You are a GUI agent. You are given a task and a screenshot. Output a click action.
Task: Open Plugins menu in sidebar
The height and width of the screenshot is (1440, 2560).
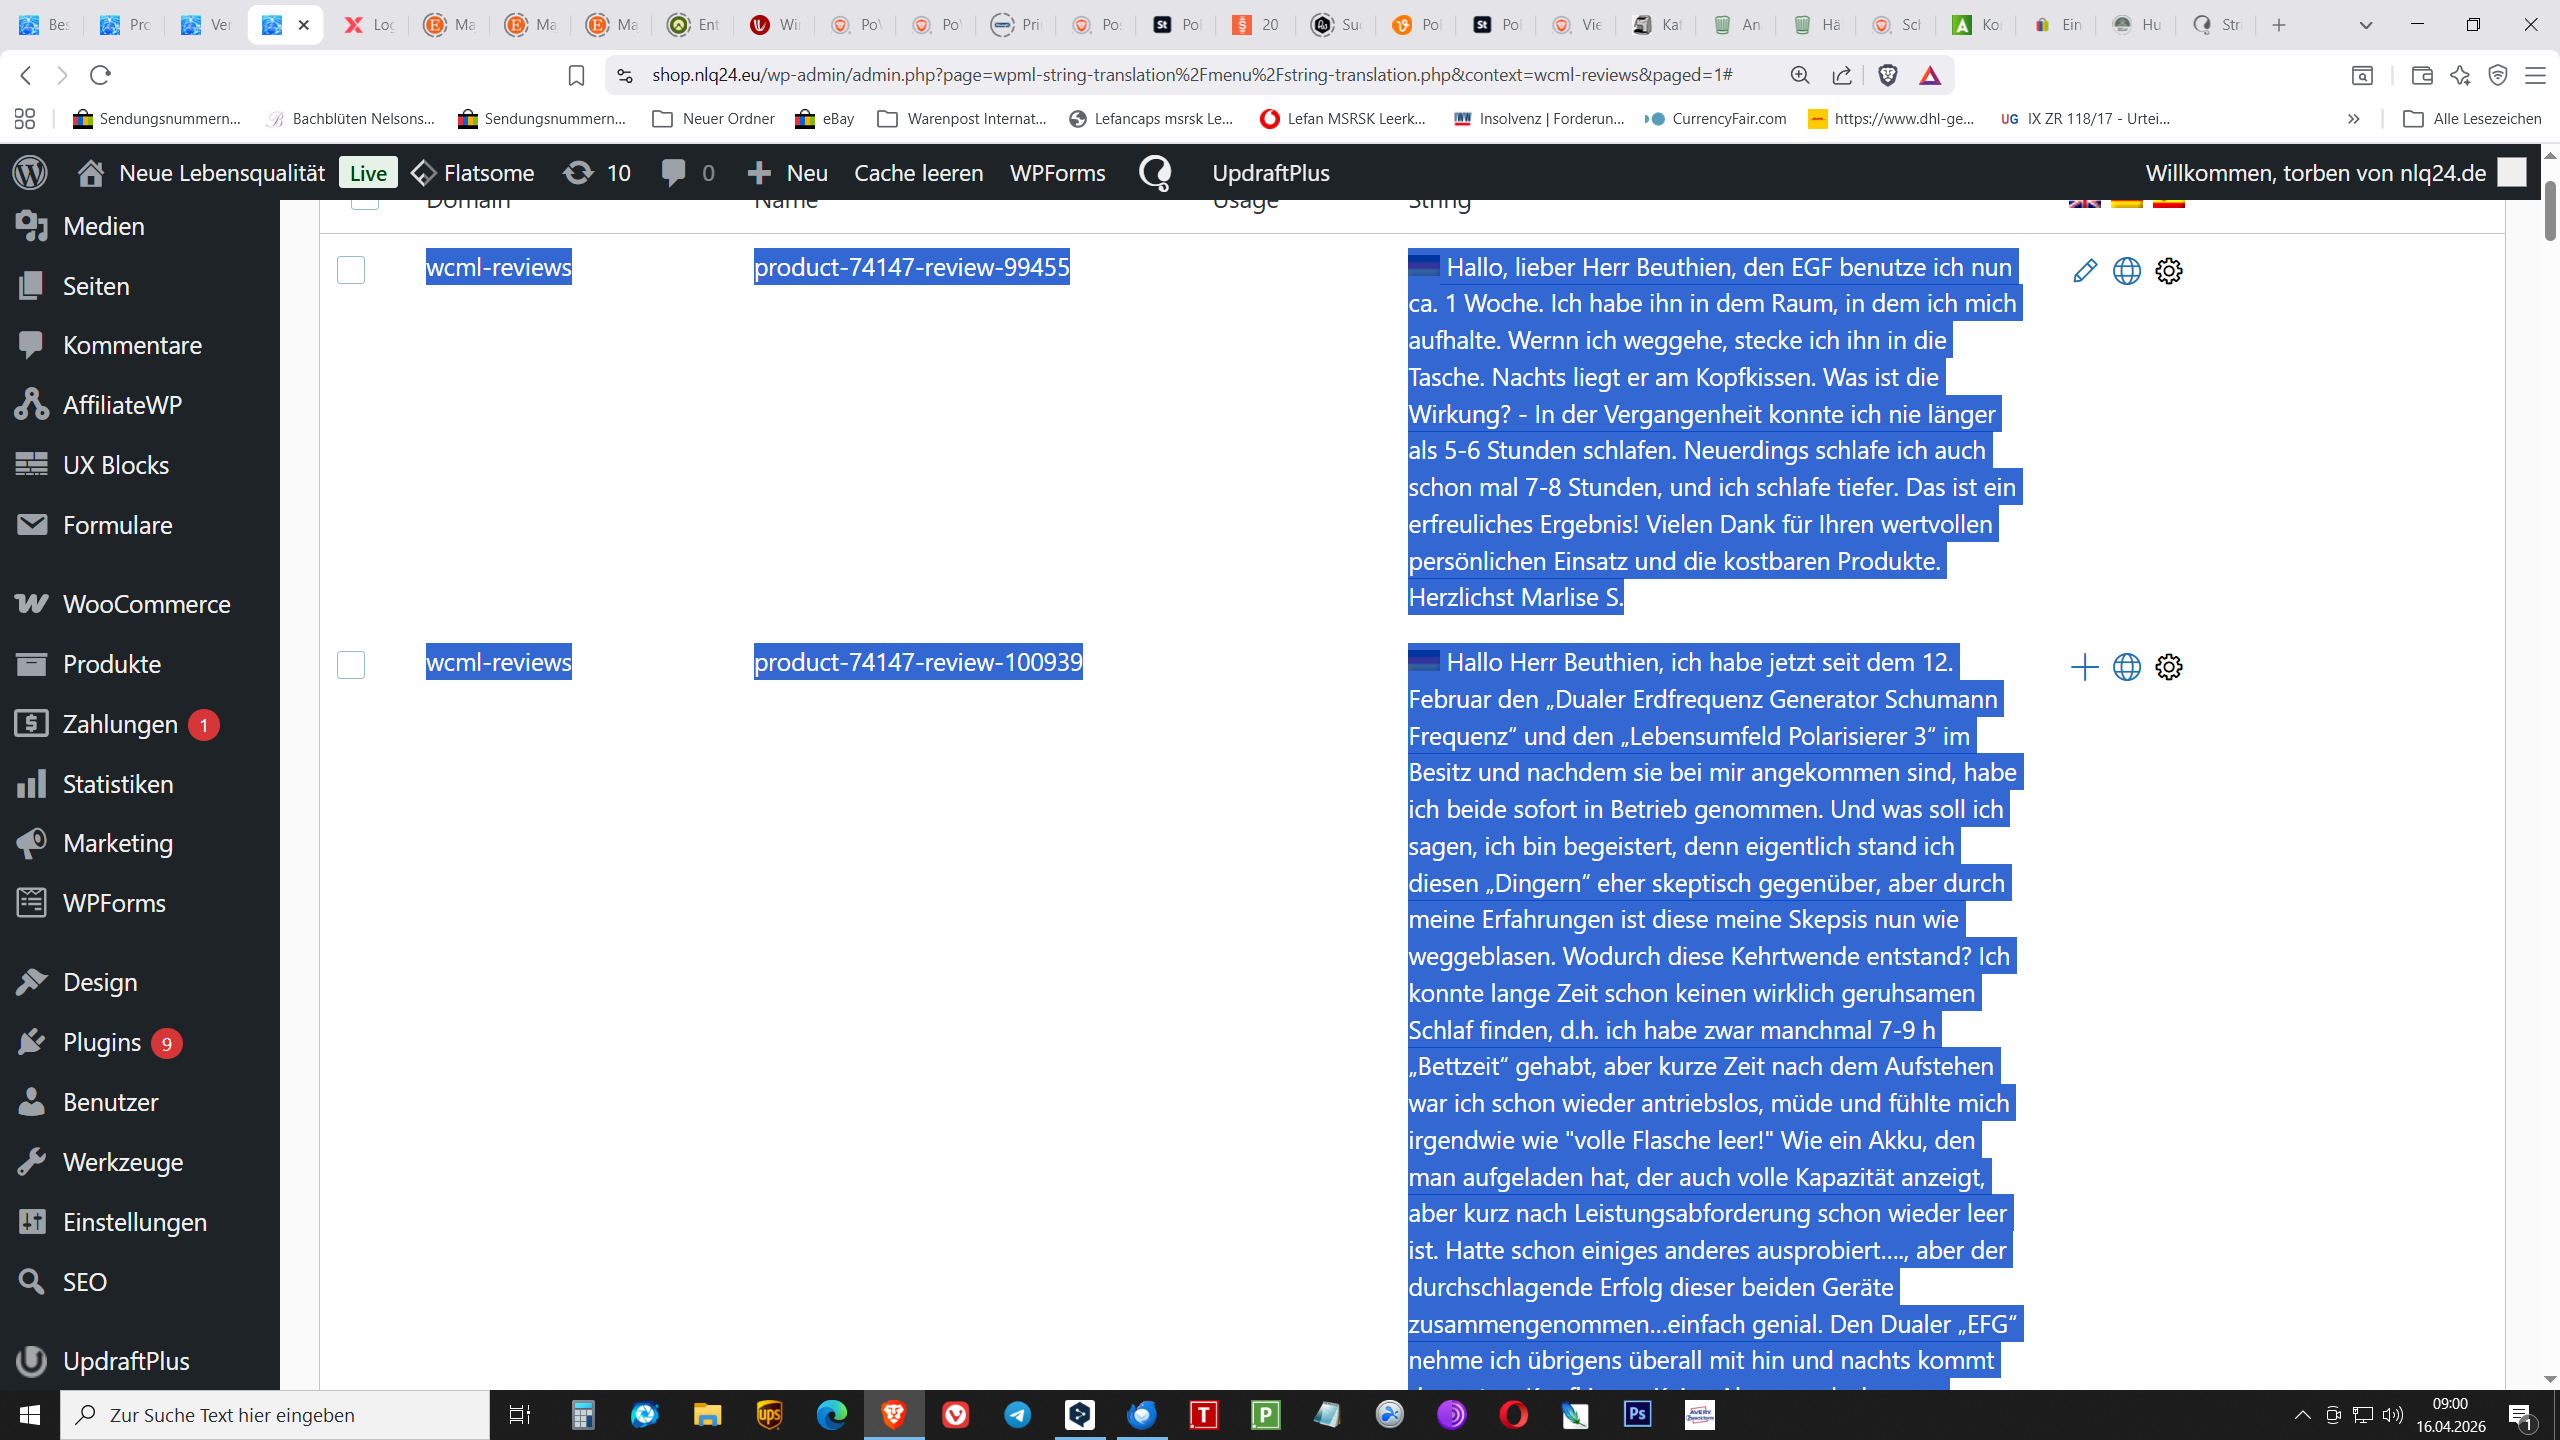tap(102, 1042)
